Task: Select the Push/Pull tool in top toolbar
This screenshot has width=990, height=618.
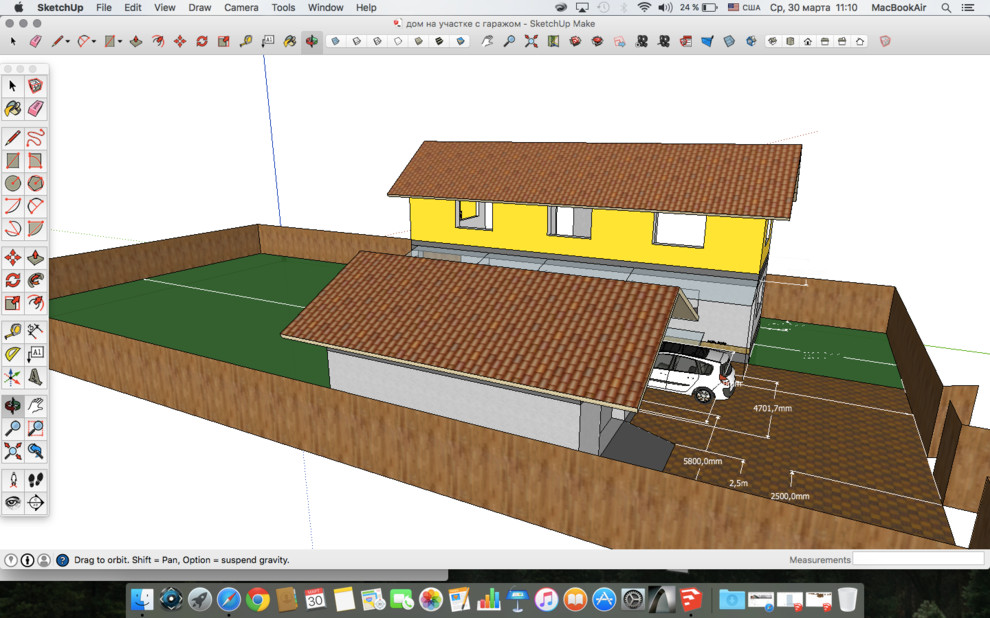Action: [136, 42]
